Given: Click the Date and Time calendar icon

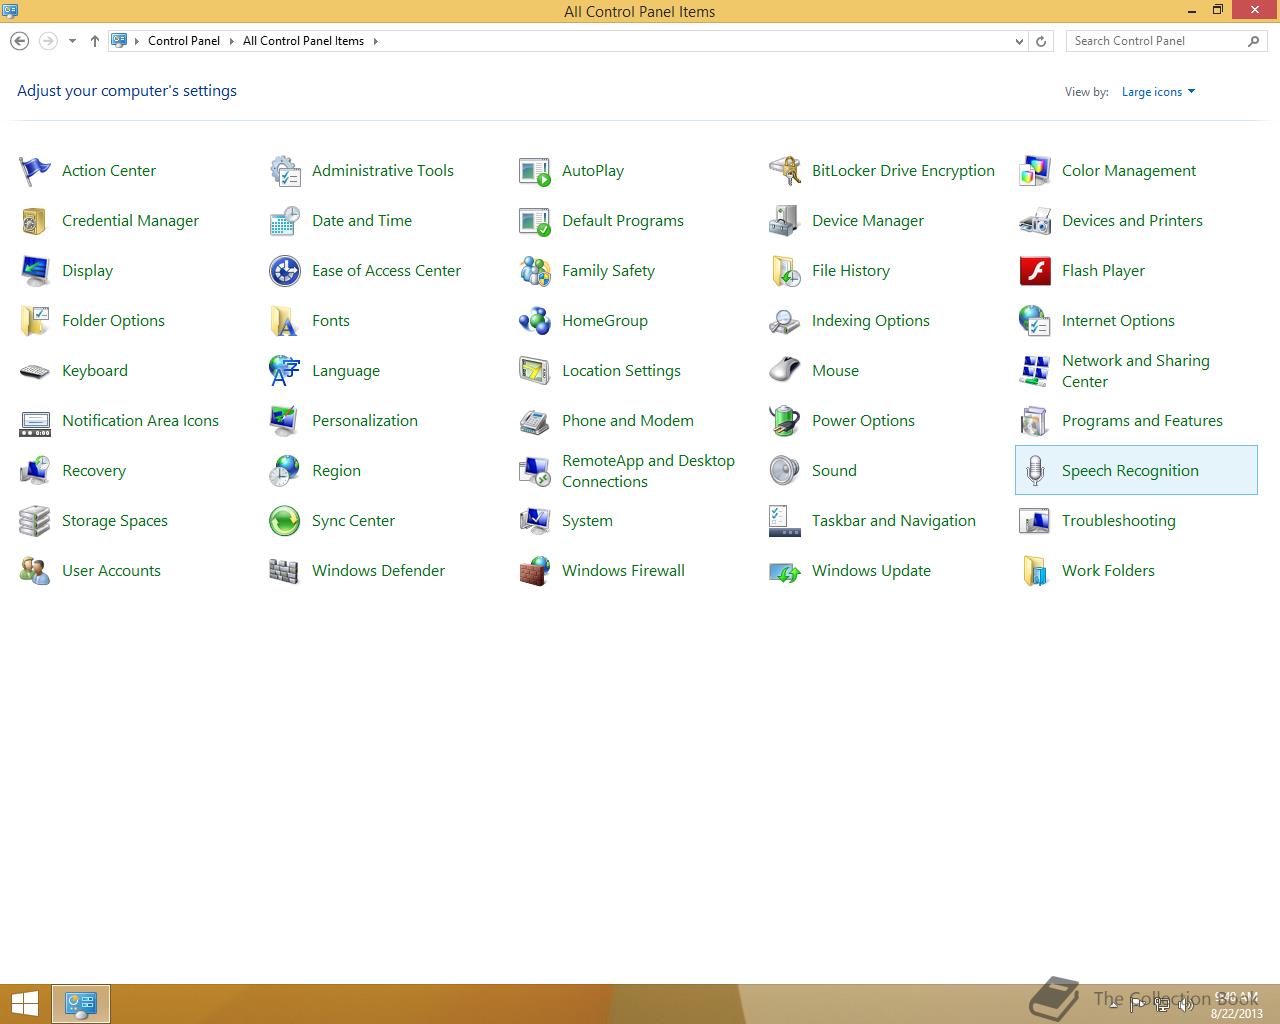Looking at the screenshot, I should (x=285, y=221).
